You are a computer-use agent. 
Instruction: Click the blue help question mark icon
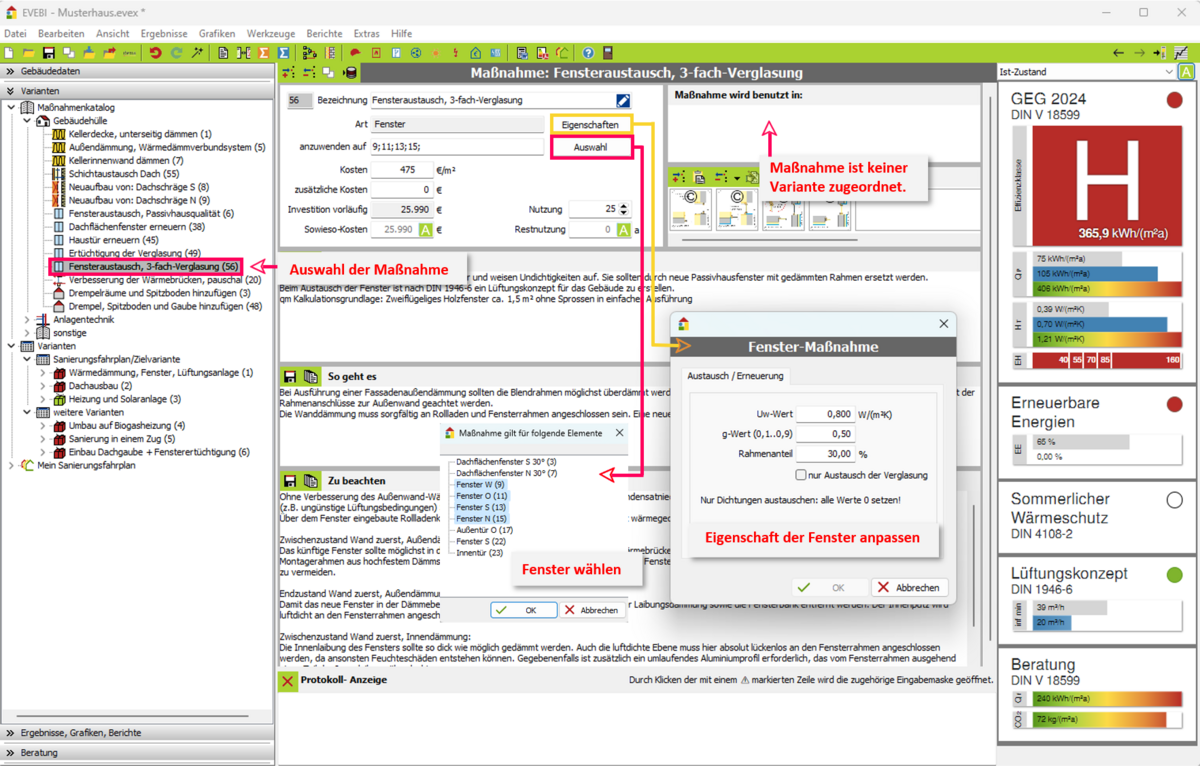point(588,53)
